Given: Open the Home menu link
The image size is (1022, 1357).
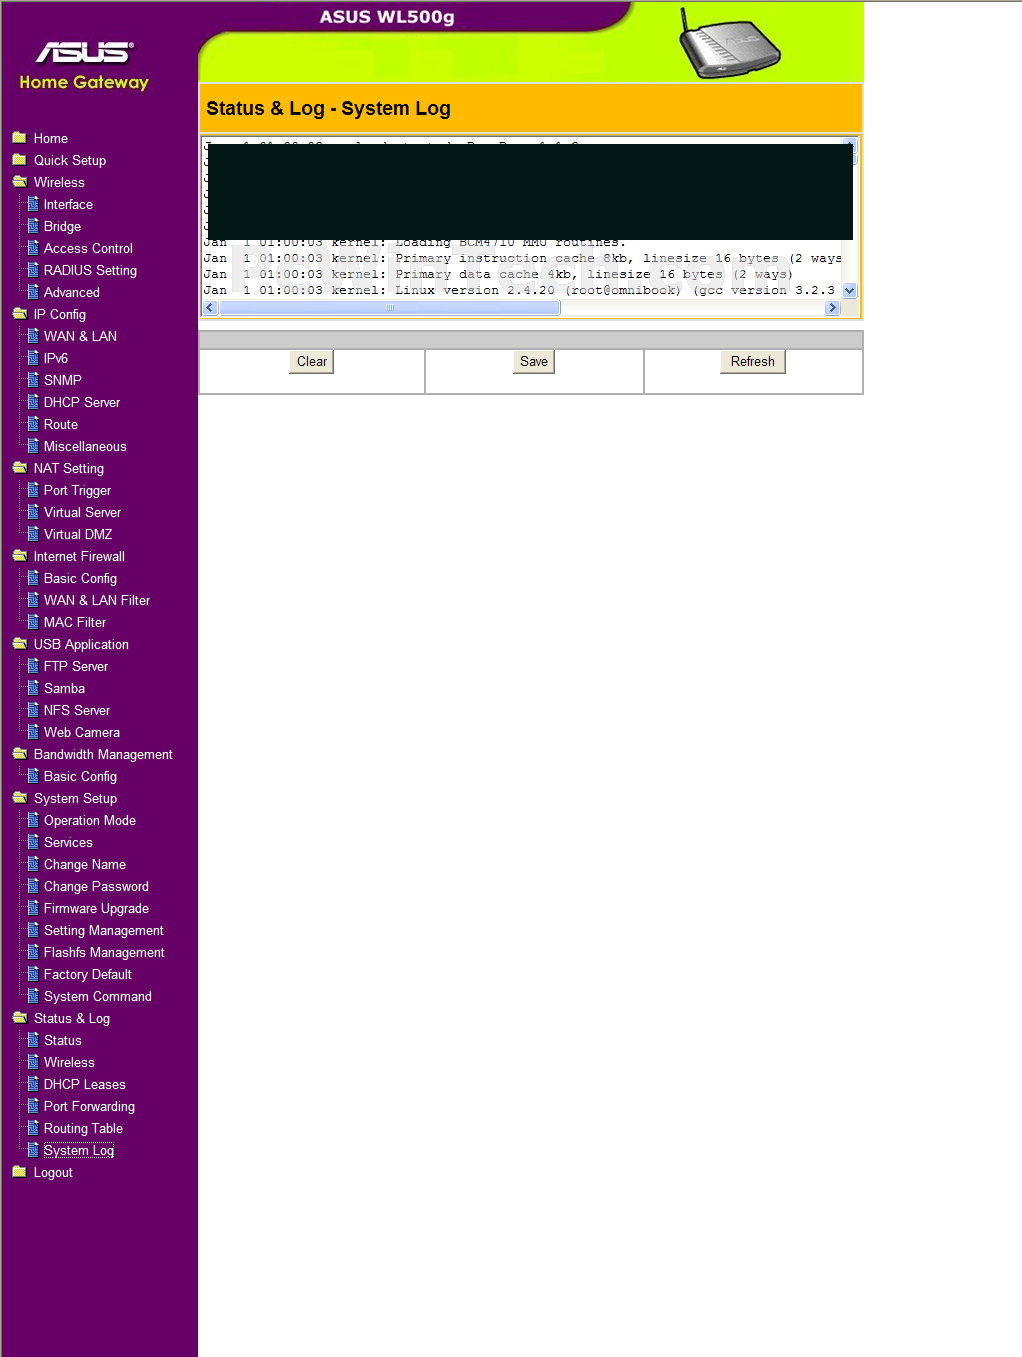Looking at the screenshot, I should 51,138.
